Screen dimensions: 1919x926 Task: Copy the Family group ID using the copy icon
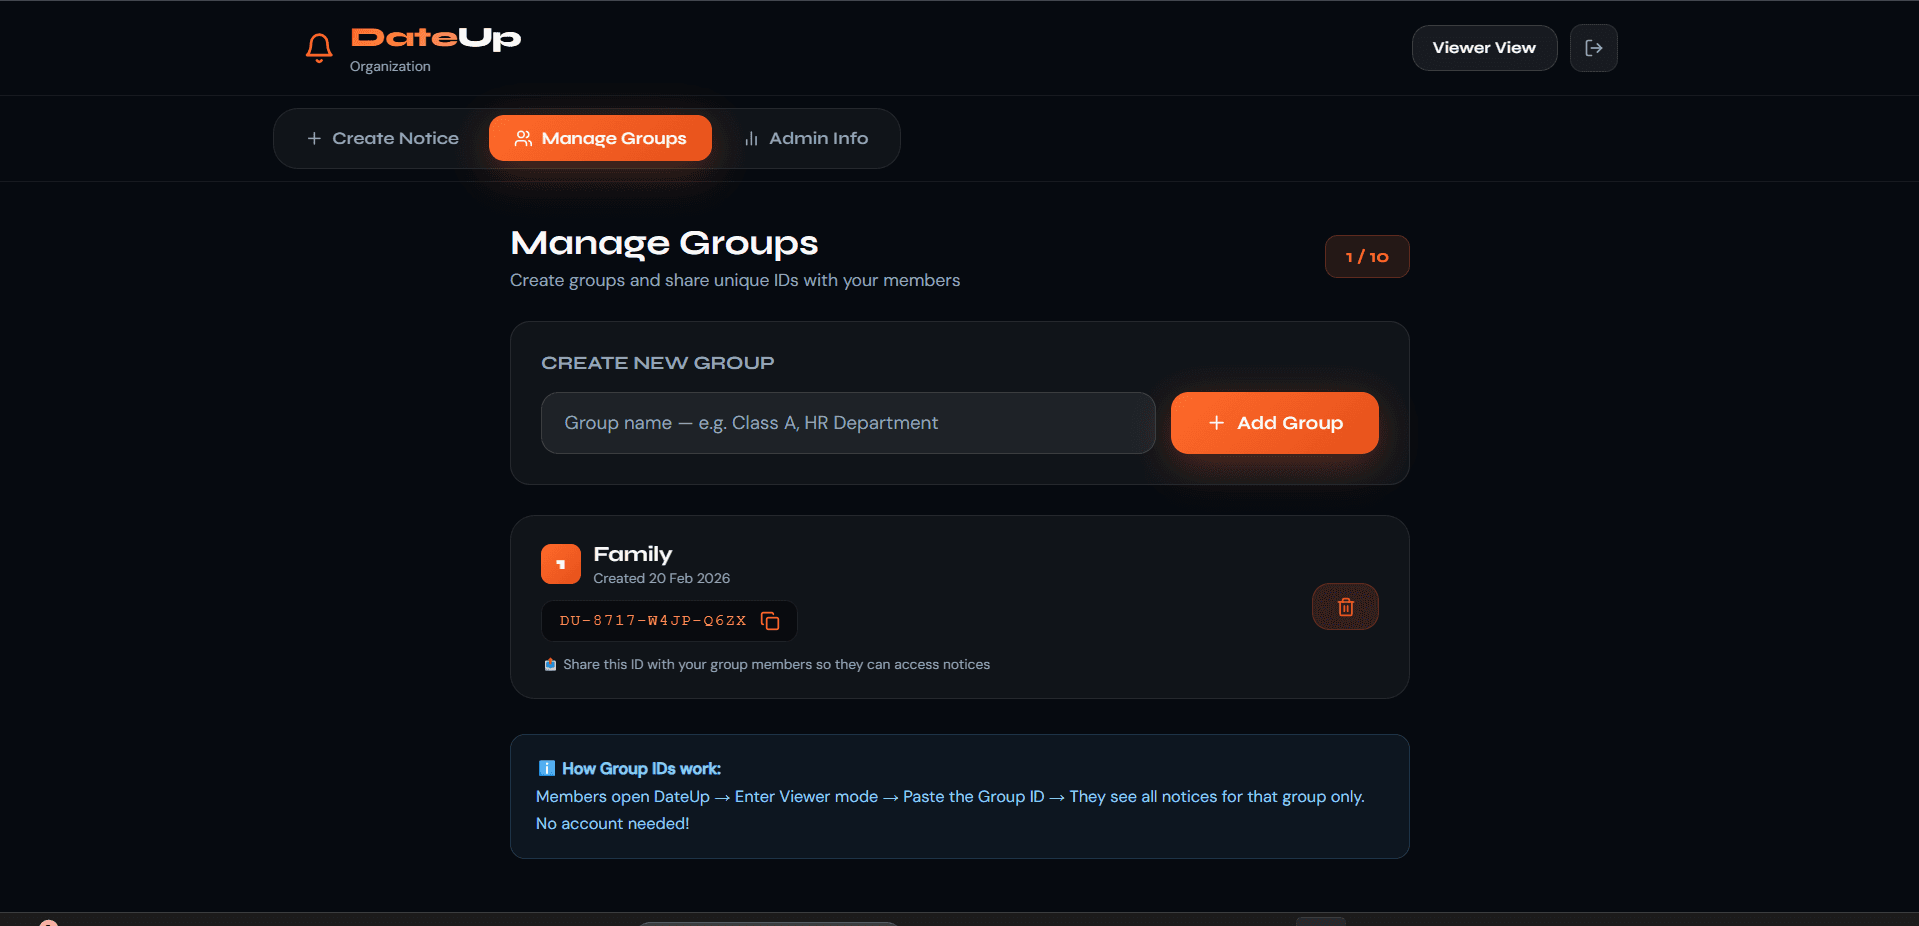click(770, 620)
